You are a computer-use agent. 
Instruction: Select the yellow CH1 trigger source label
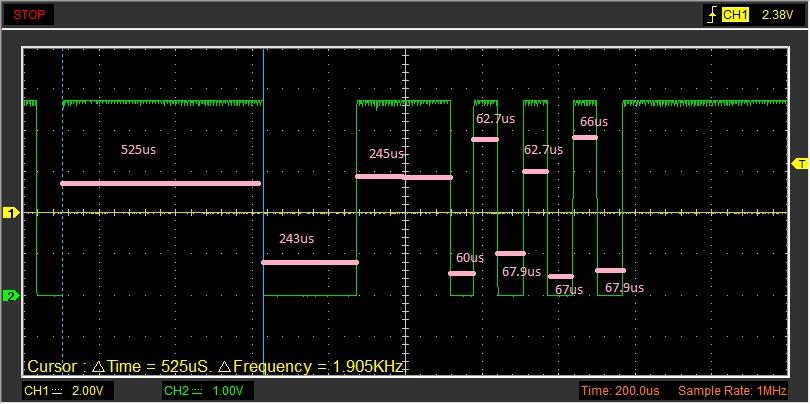(x=735, y=15)
